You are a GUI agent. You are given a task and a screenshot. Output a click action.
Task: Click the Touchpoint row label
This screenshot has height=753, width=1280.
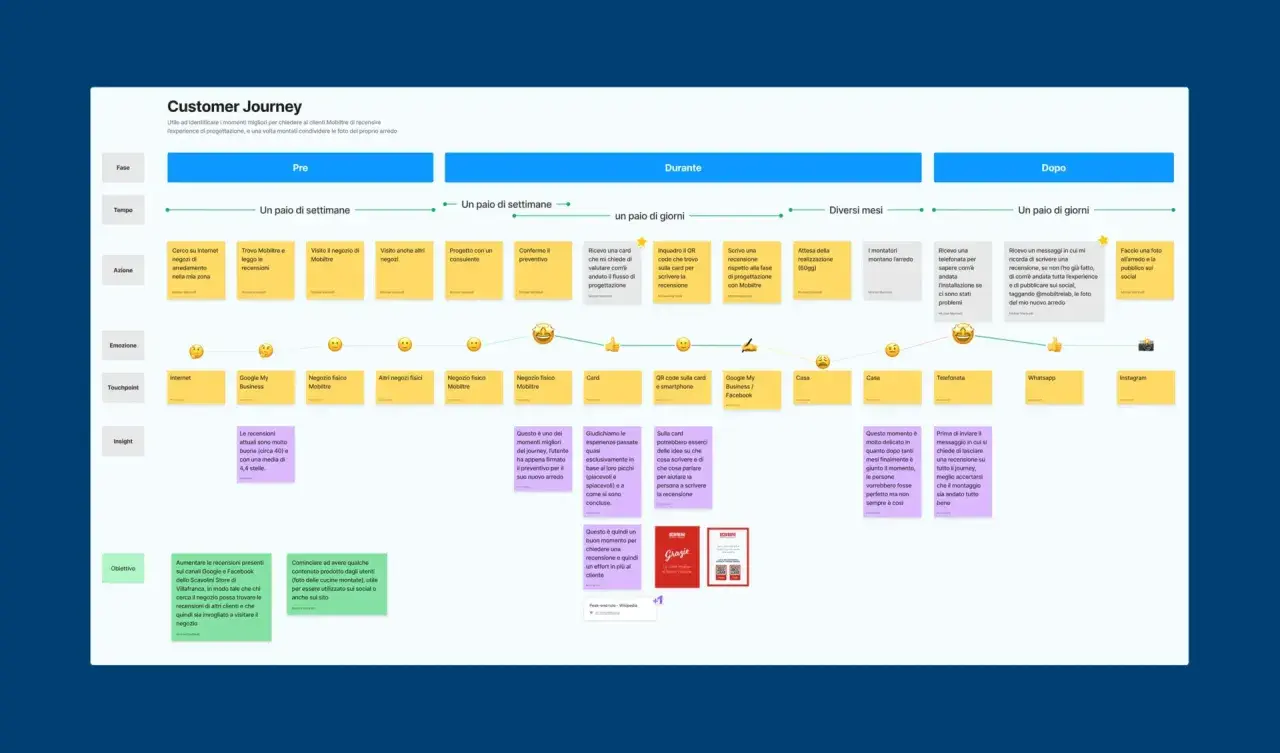click(x=123, y=387)
